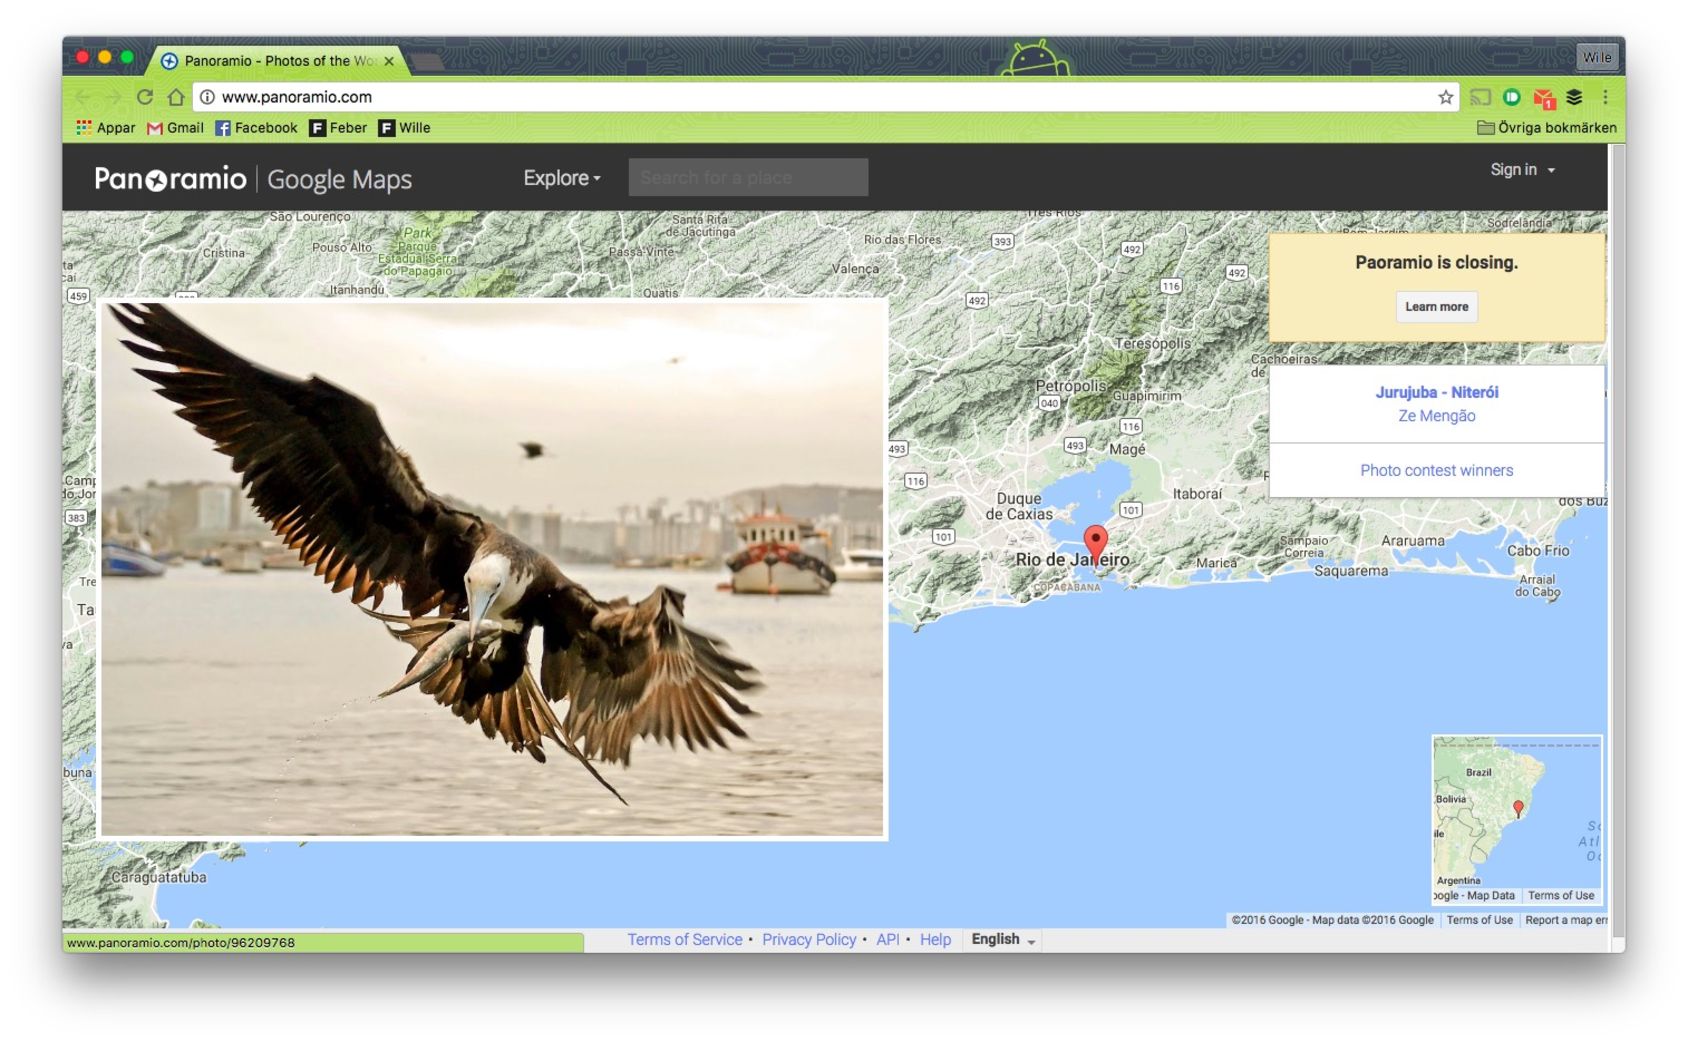Click the Petrópolis label on the map
Image resolution: width=1688 pixels, height=1042 pixels.
coord(1071,386)
